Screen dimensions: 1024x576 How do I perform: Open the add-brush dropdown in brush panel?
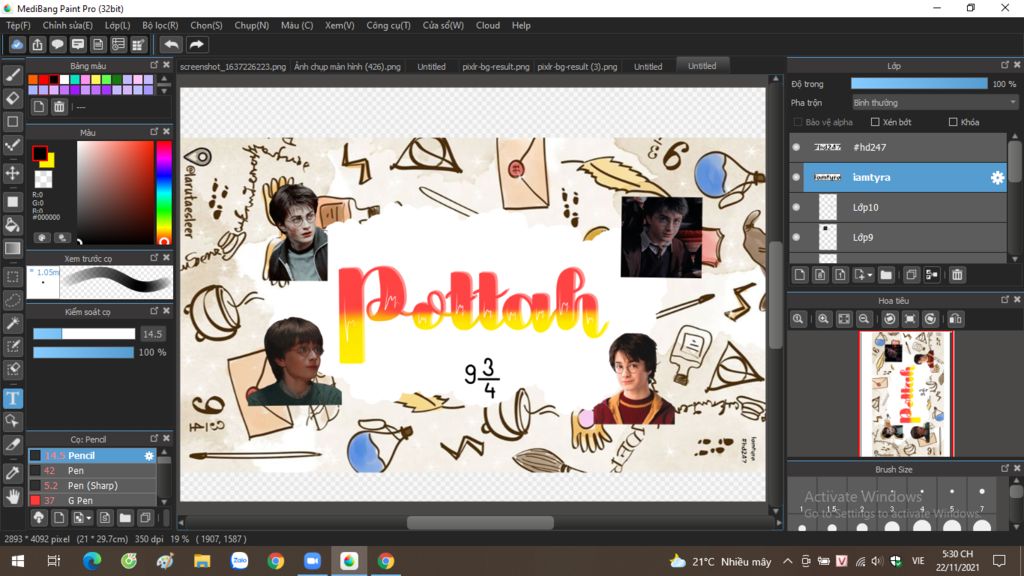pos(89,518)
